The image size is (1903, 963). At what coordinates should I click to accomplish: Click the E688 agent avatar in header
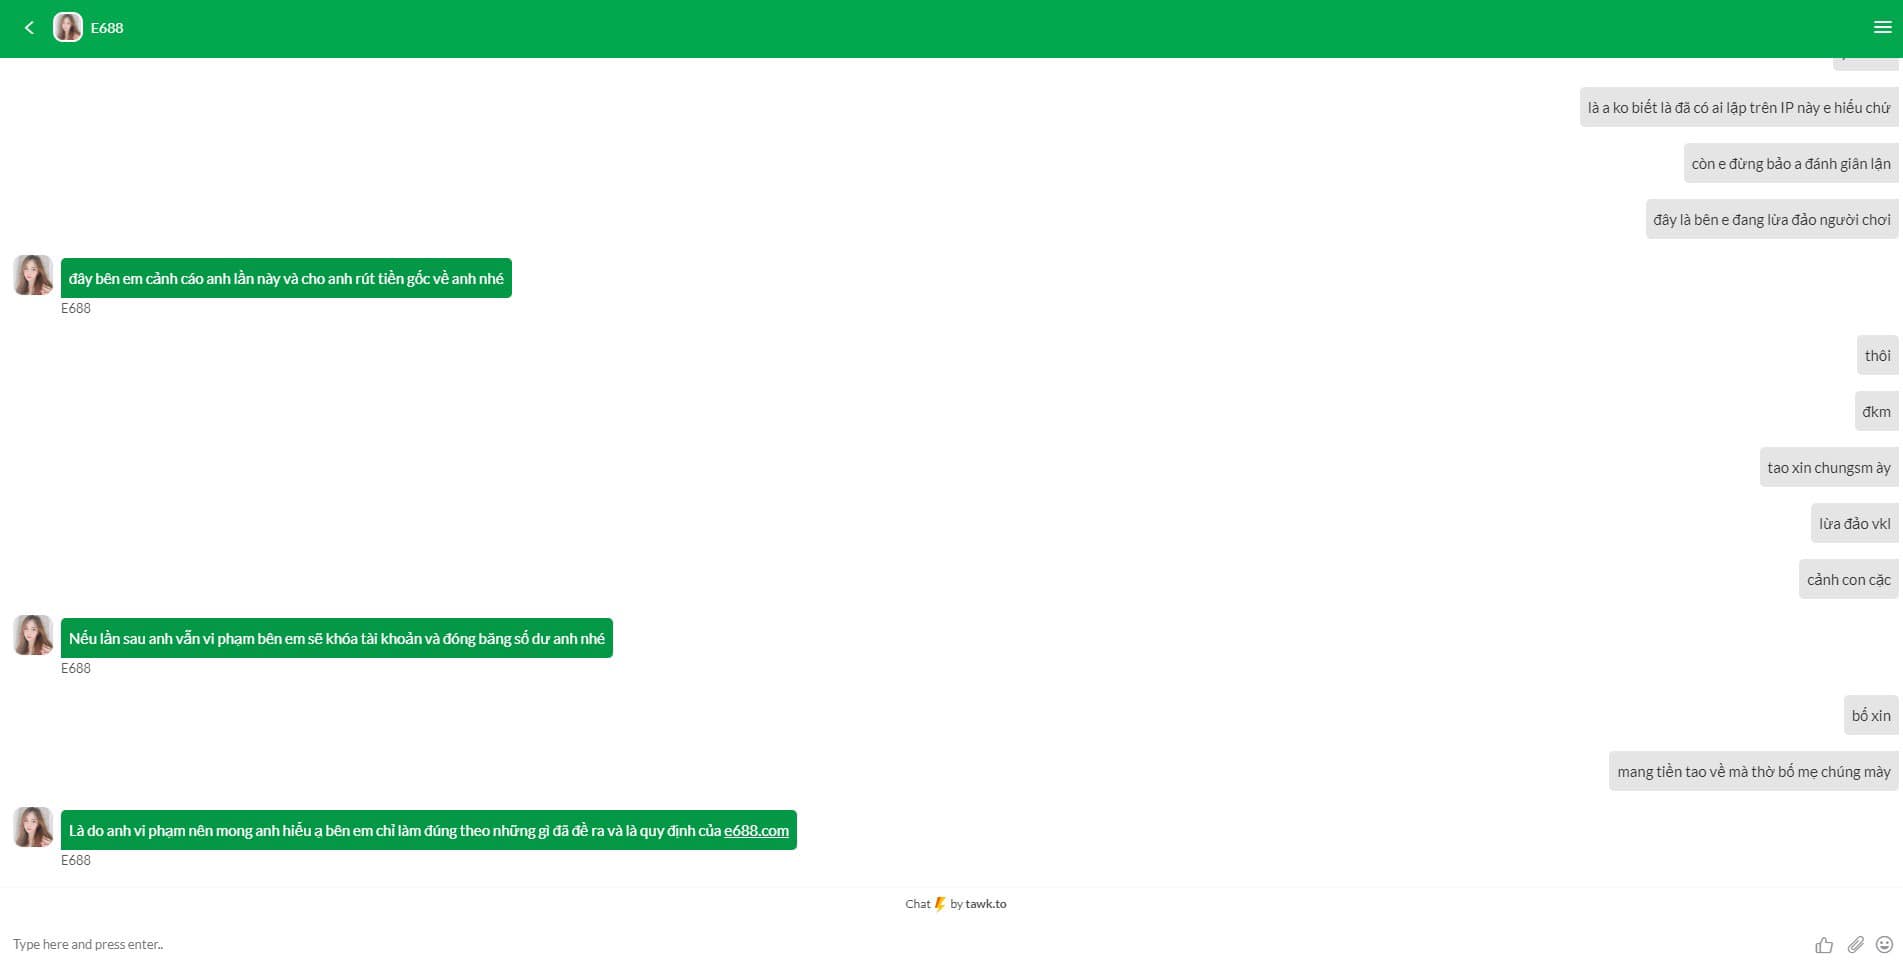pos(68,28)
